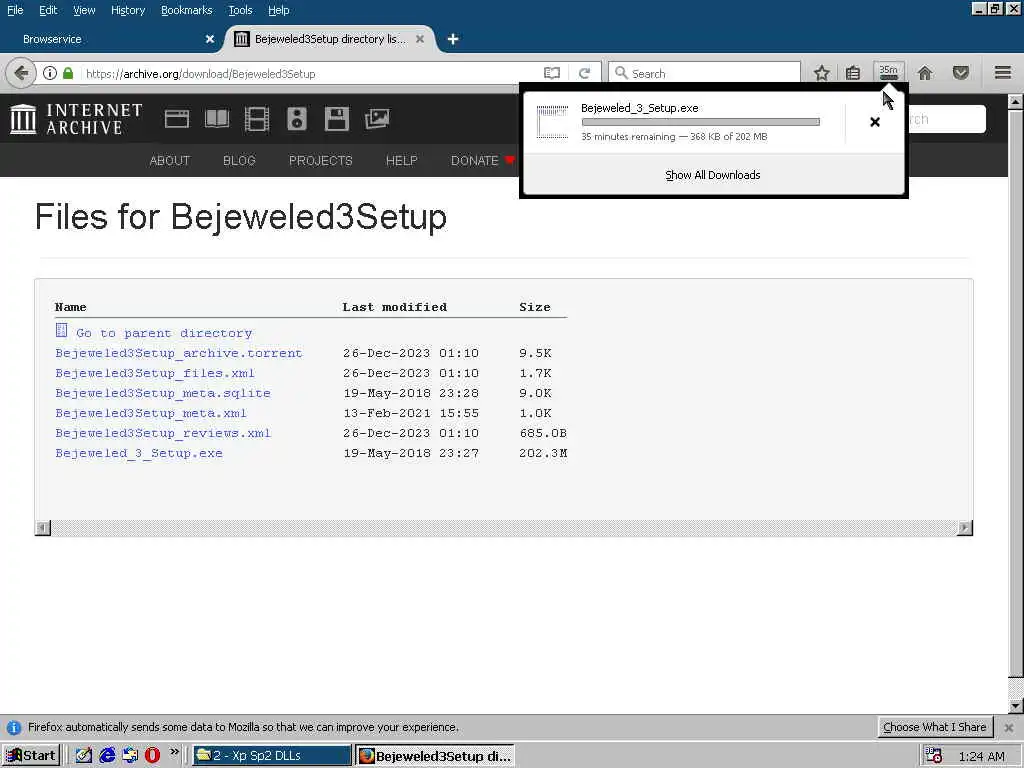Viewport: 1024px width, 768px height.
Task: Open the Start menu
Action: coord(31,756)
